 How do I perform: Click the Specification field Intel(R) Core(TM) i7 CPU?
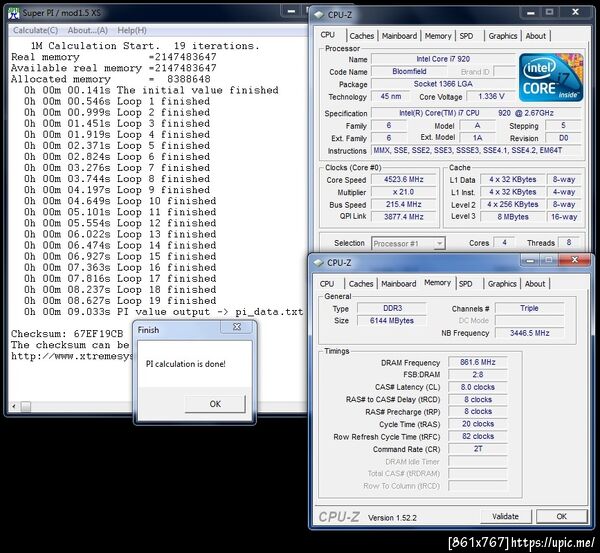[x=476, y=113]
